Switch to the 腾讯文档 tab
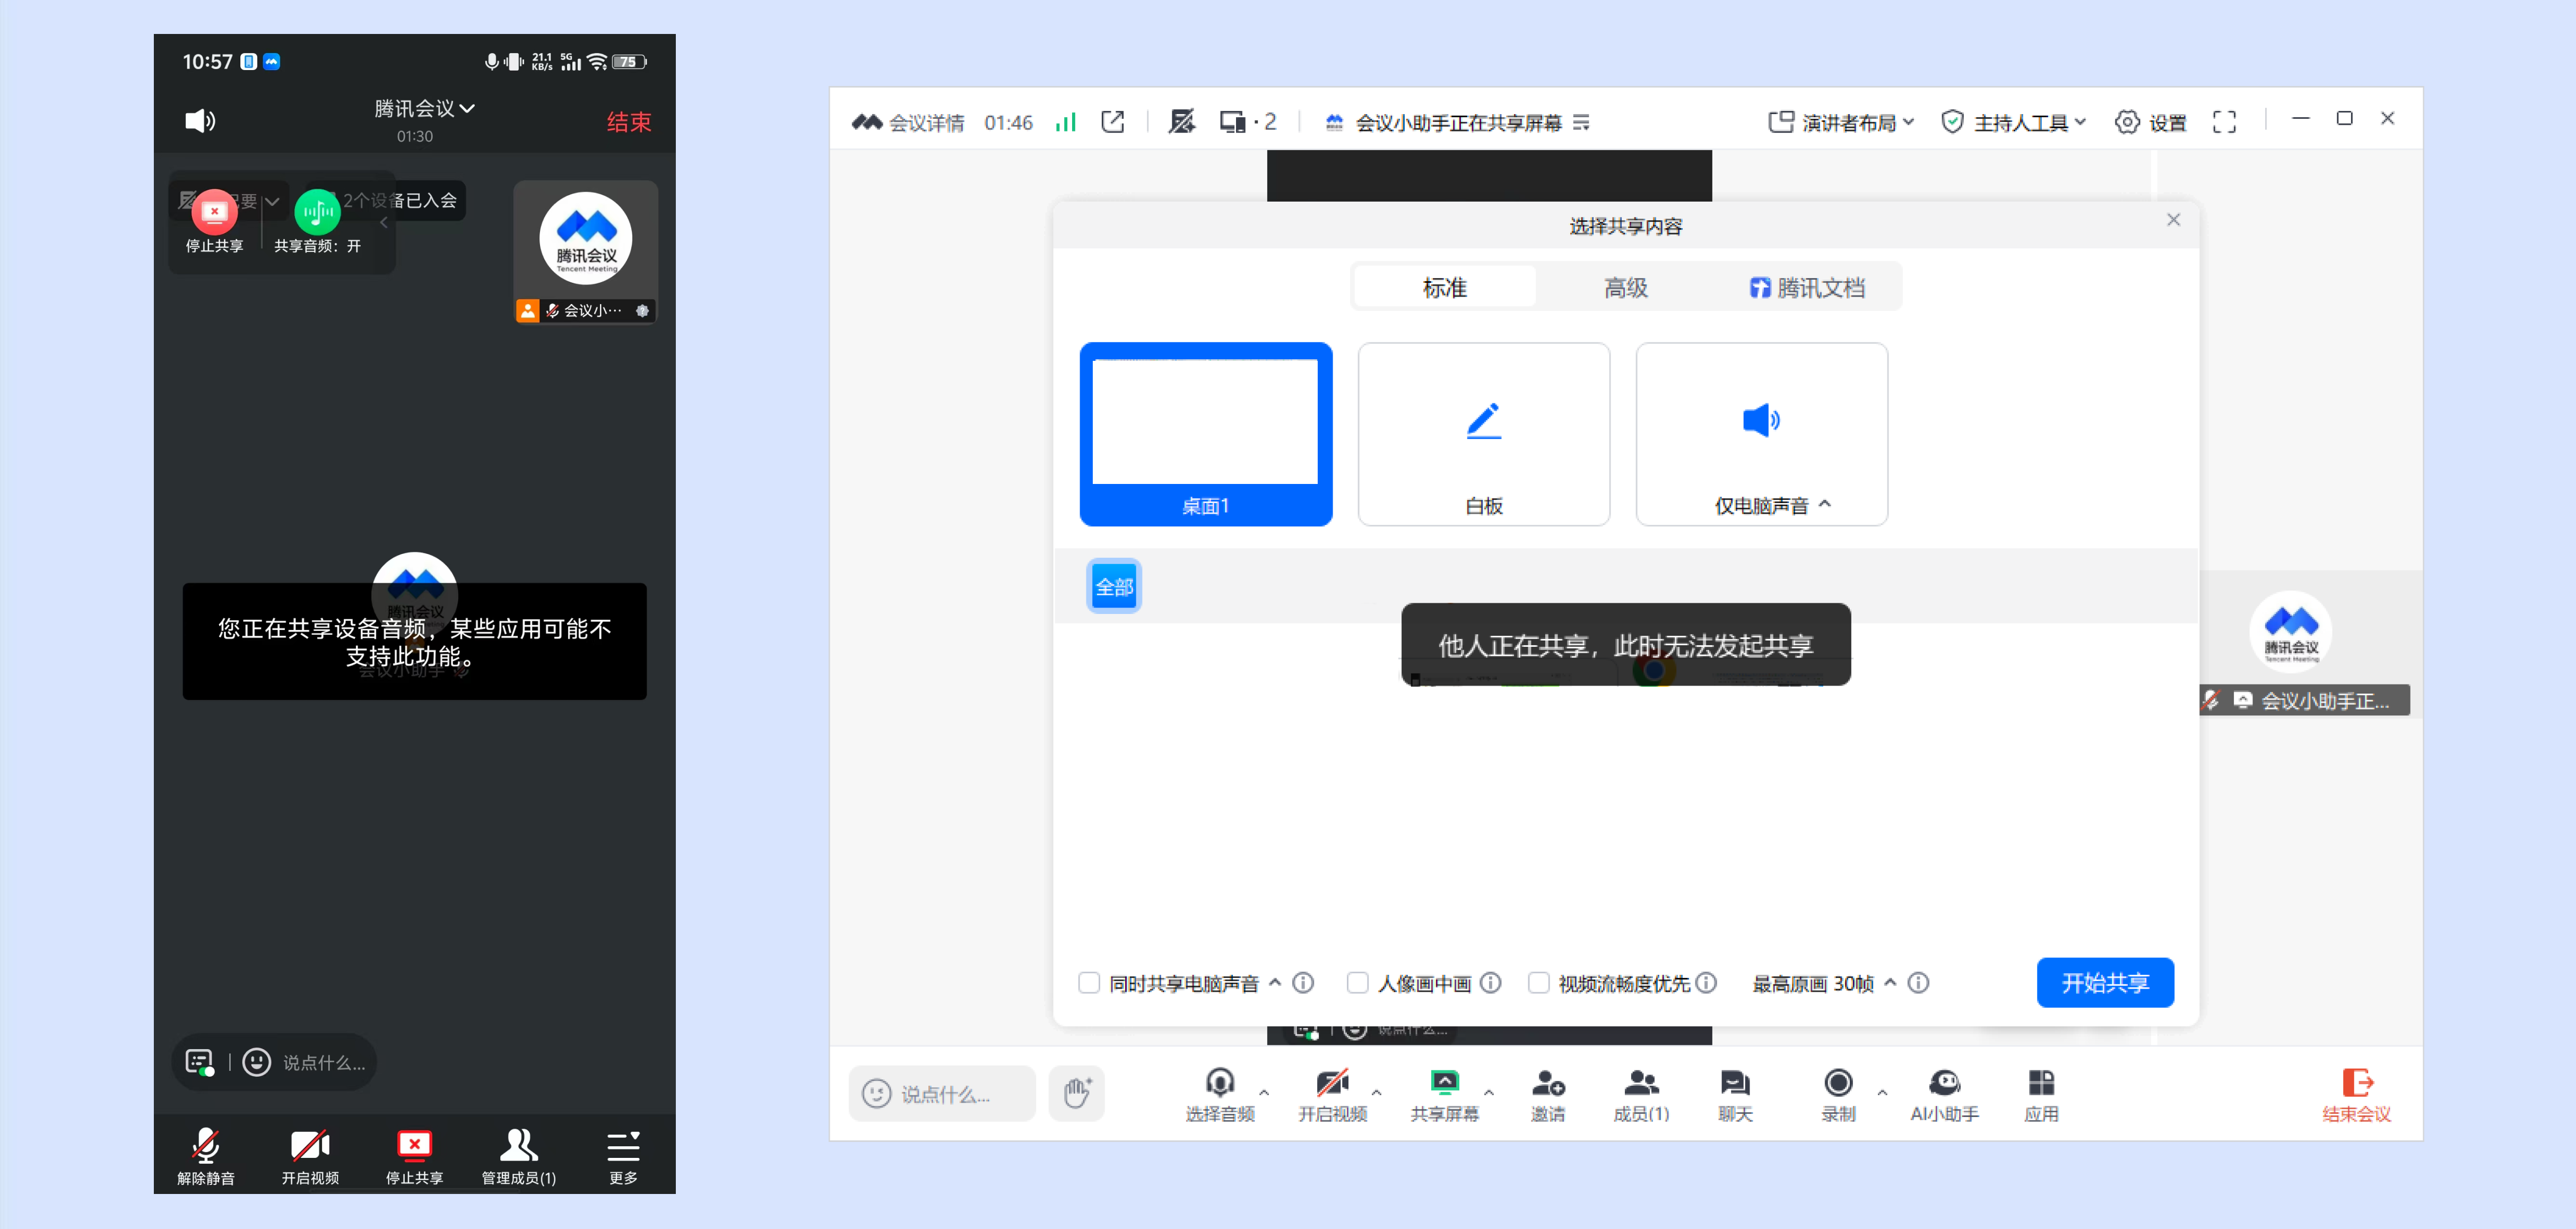 pos(1807,288)
